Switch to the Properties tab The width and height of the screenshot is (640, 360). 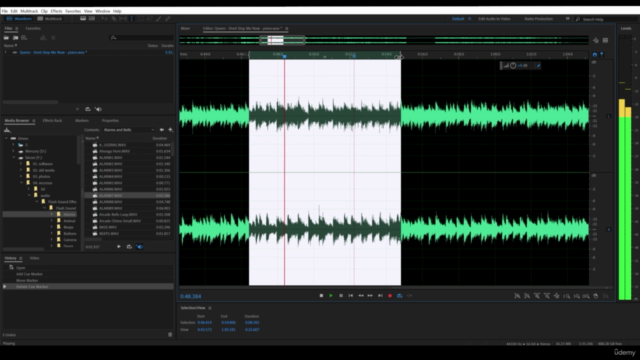tap(110, 121)
